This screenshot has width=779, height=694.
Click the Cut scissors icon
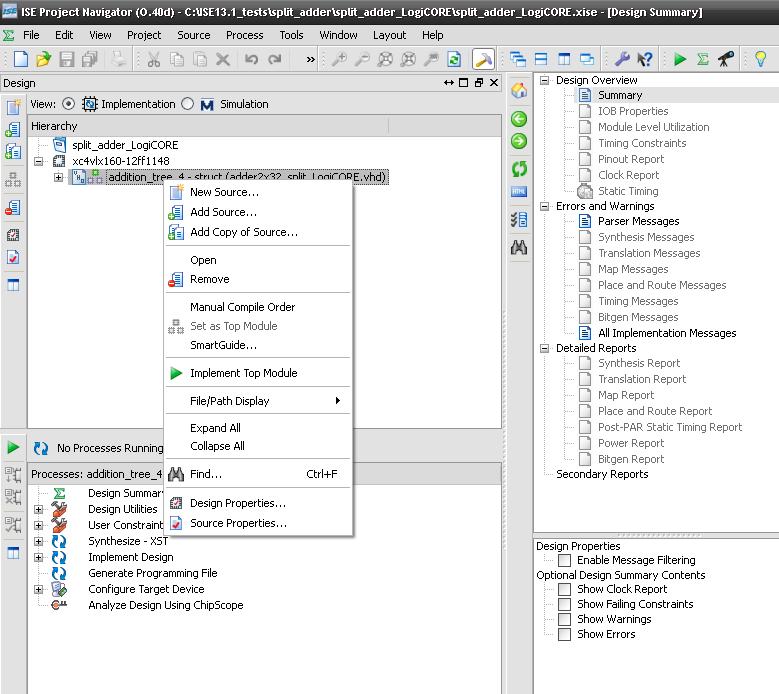pyautogui.click(x=154, y=60)
